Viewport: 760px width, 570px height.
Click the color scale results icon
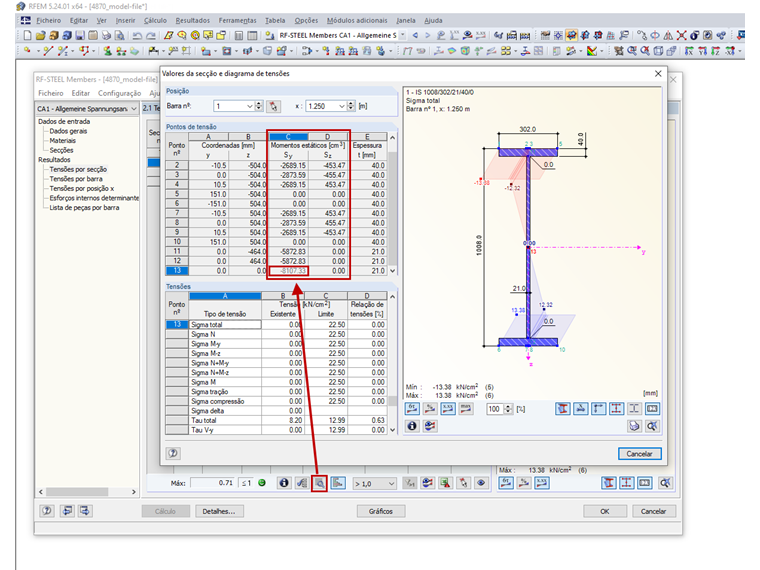coord(592,51)
